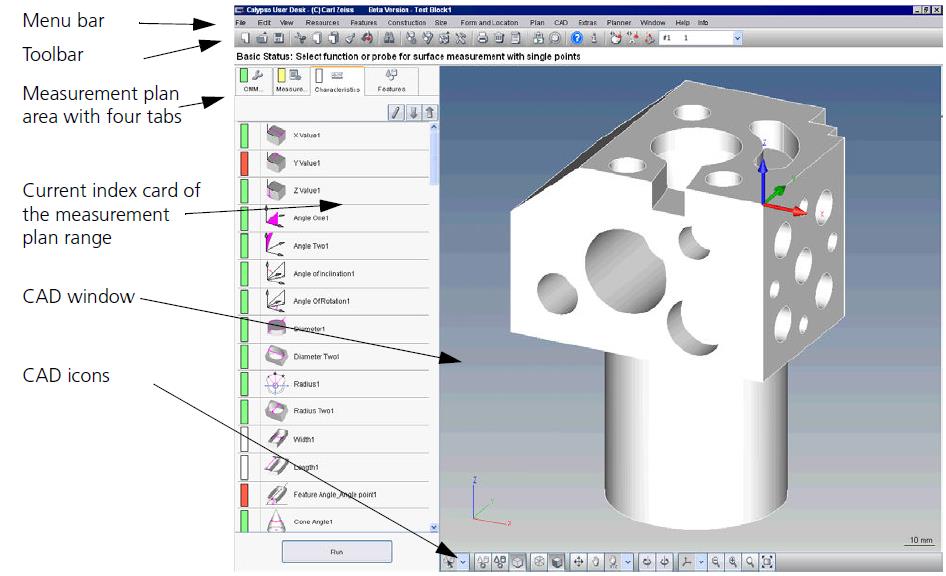Click the round clock toolbar icon
The height and width of the screenshot is (576, 946).
(554, 38)
